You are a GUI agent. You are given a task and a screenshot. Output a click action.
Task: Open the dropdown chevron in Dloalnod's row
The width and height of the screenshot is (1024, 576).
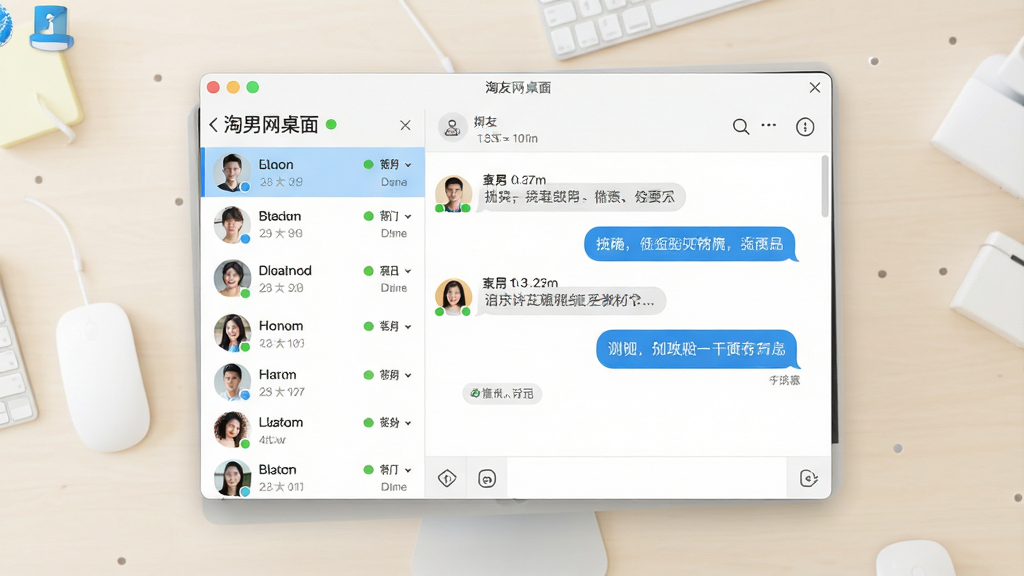click(408, 271)
